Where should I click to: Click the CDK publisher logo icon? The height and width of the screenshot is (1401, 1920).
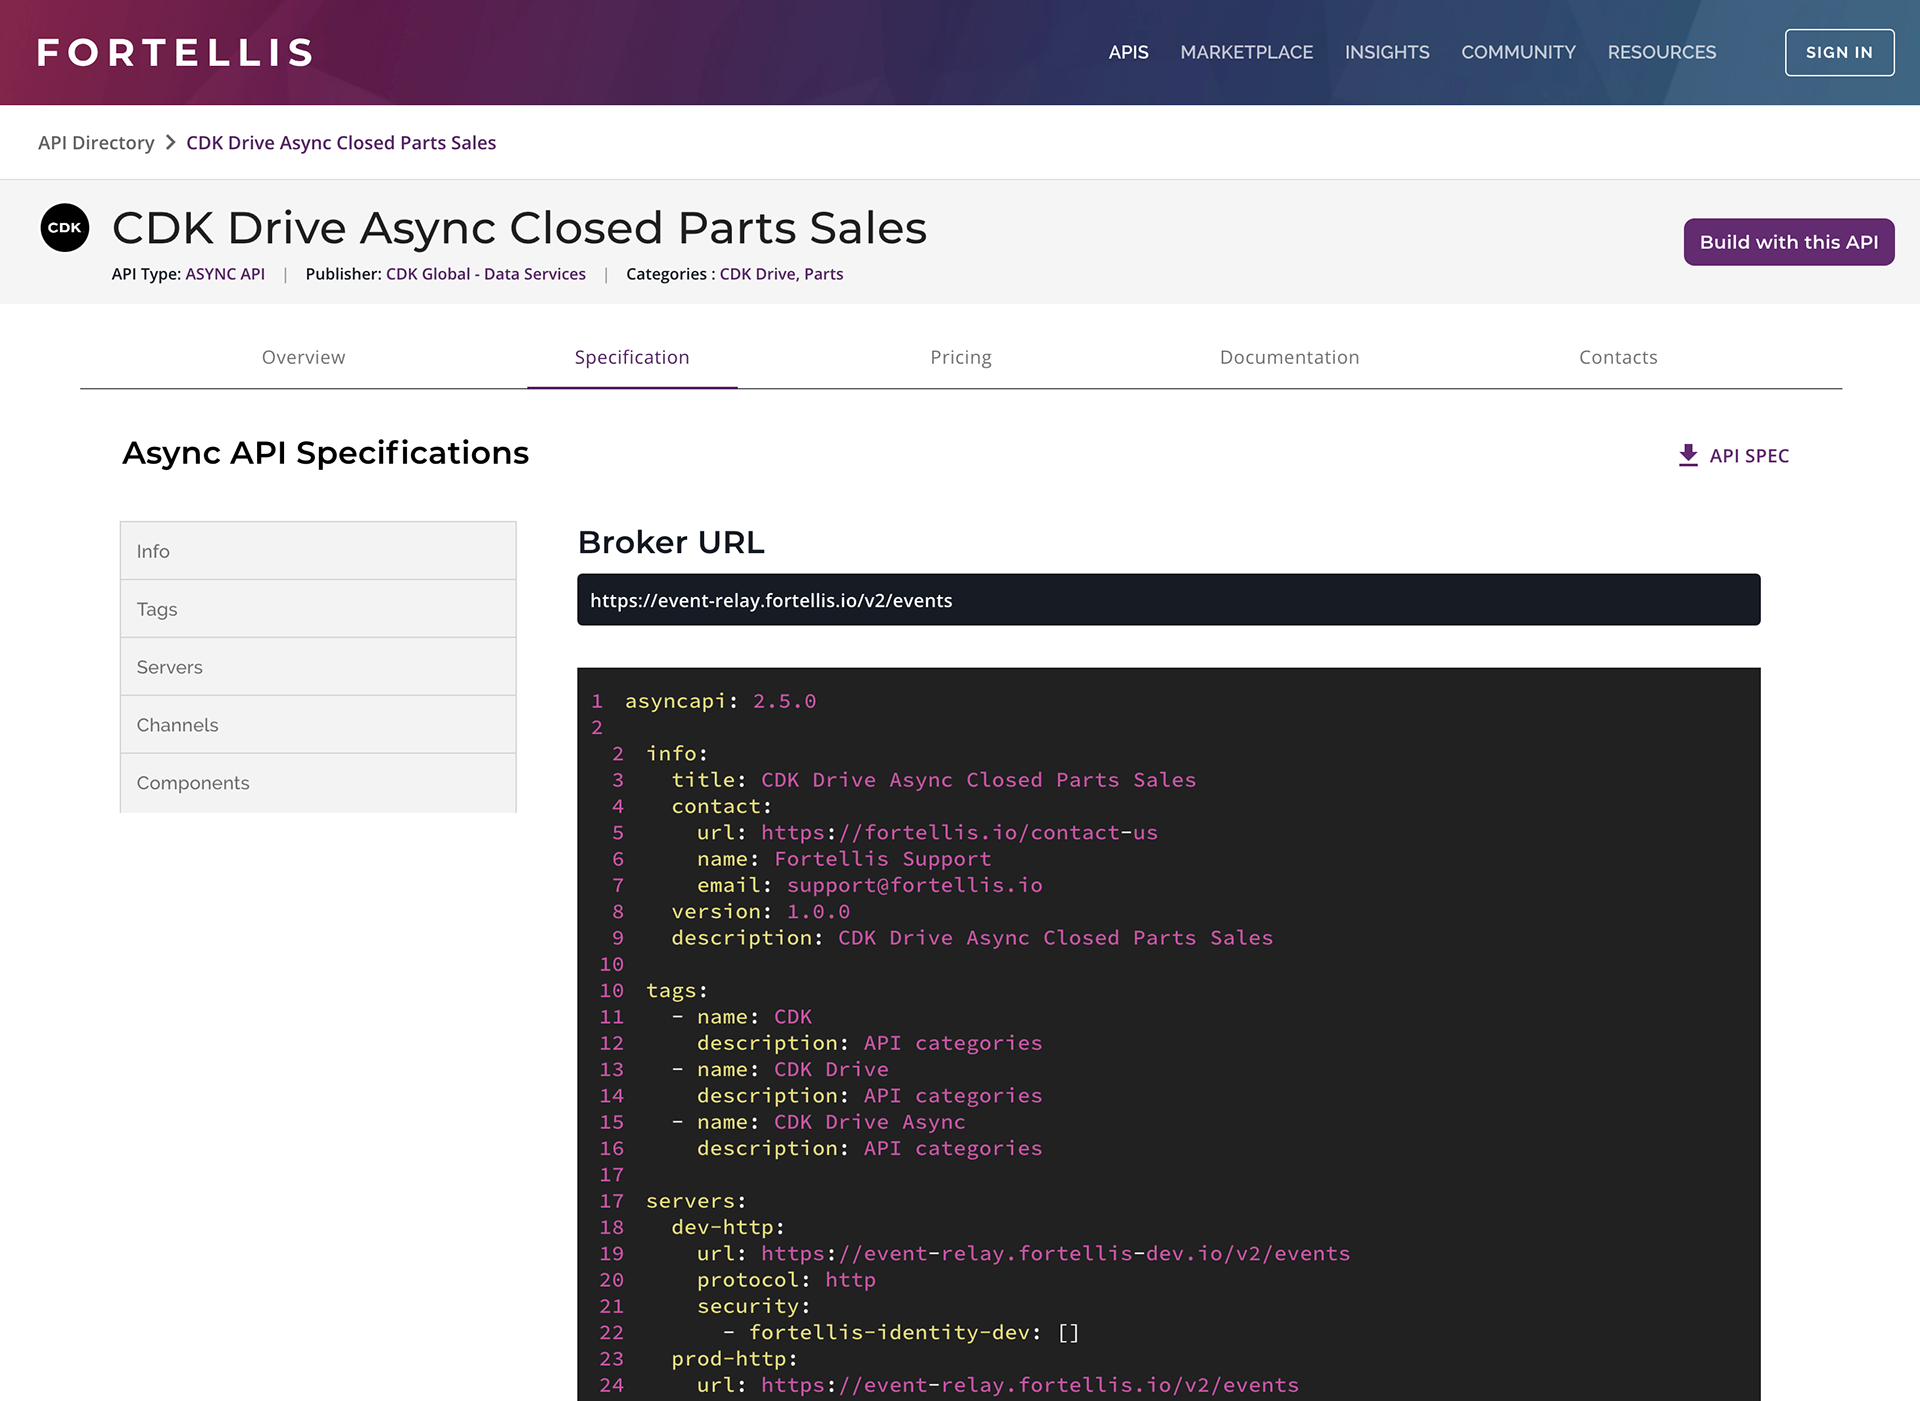tap(64, 228)
